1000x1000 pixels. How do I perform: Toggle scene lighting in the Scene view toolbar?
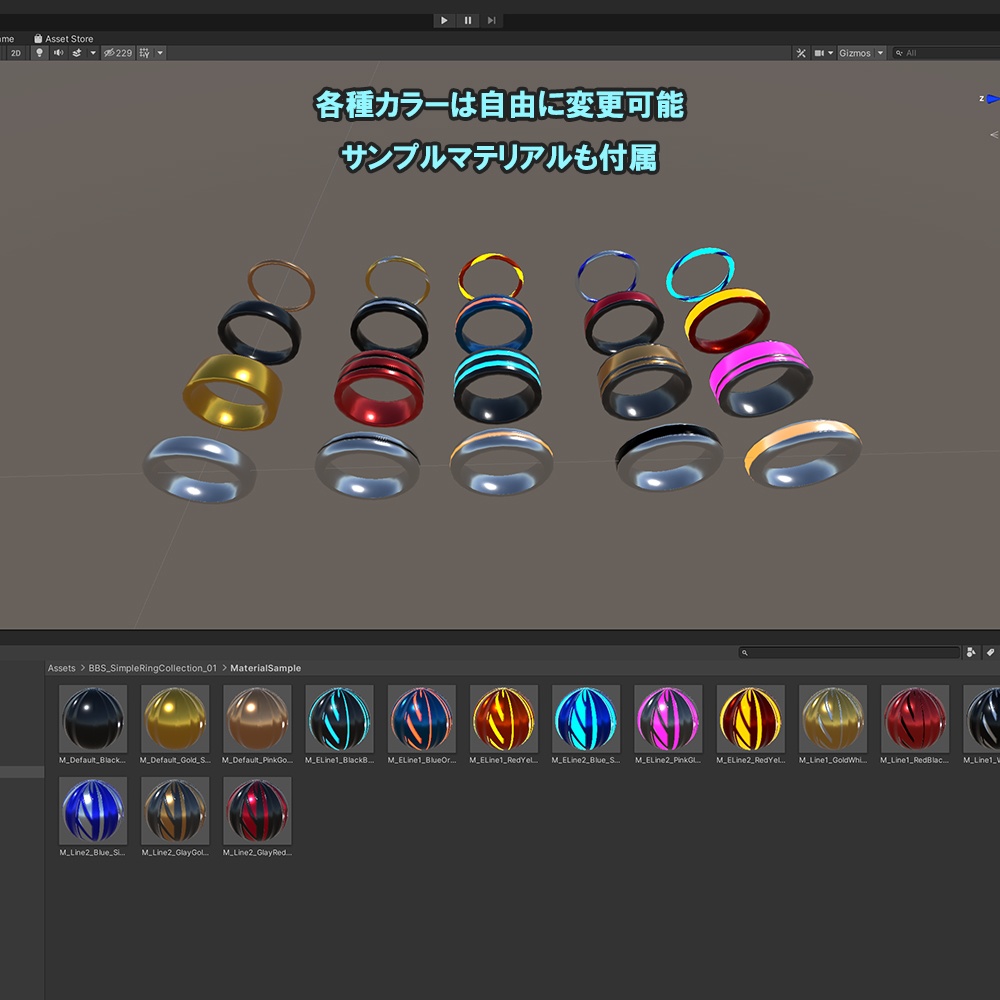click(x=39, y=52)
